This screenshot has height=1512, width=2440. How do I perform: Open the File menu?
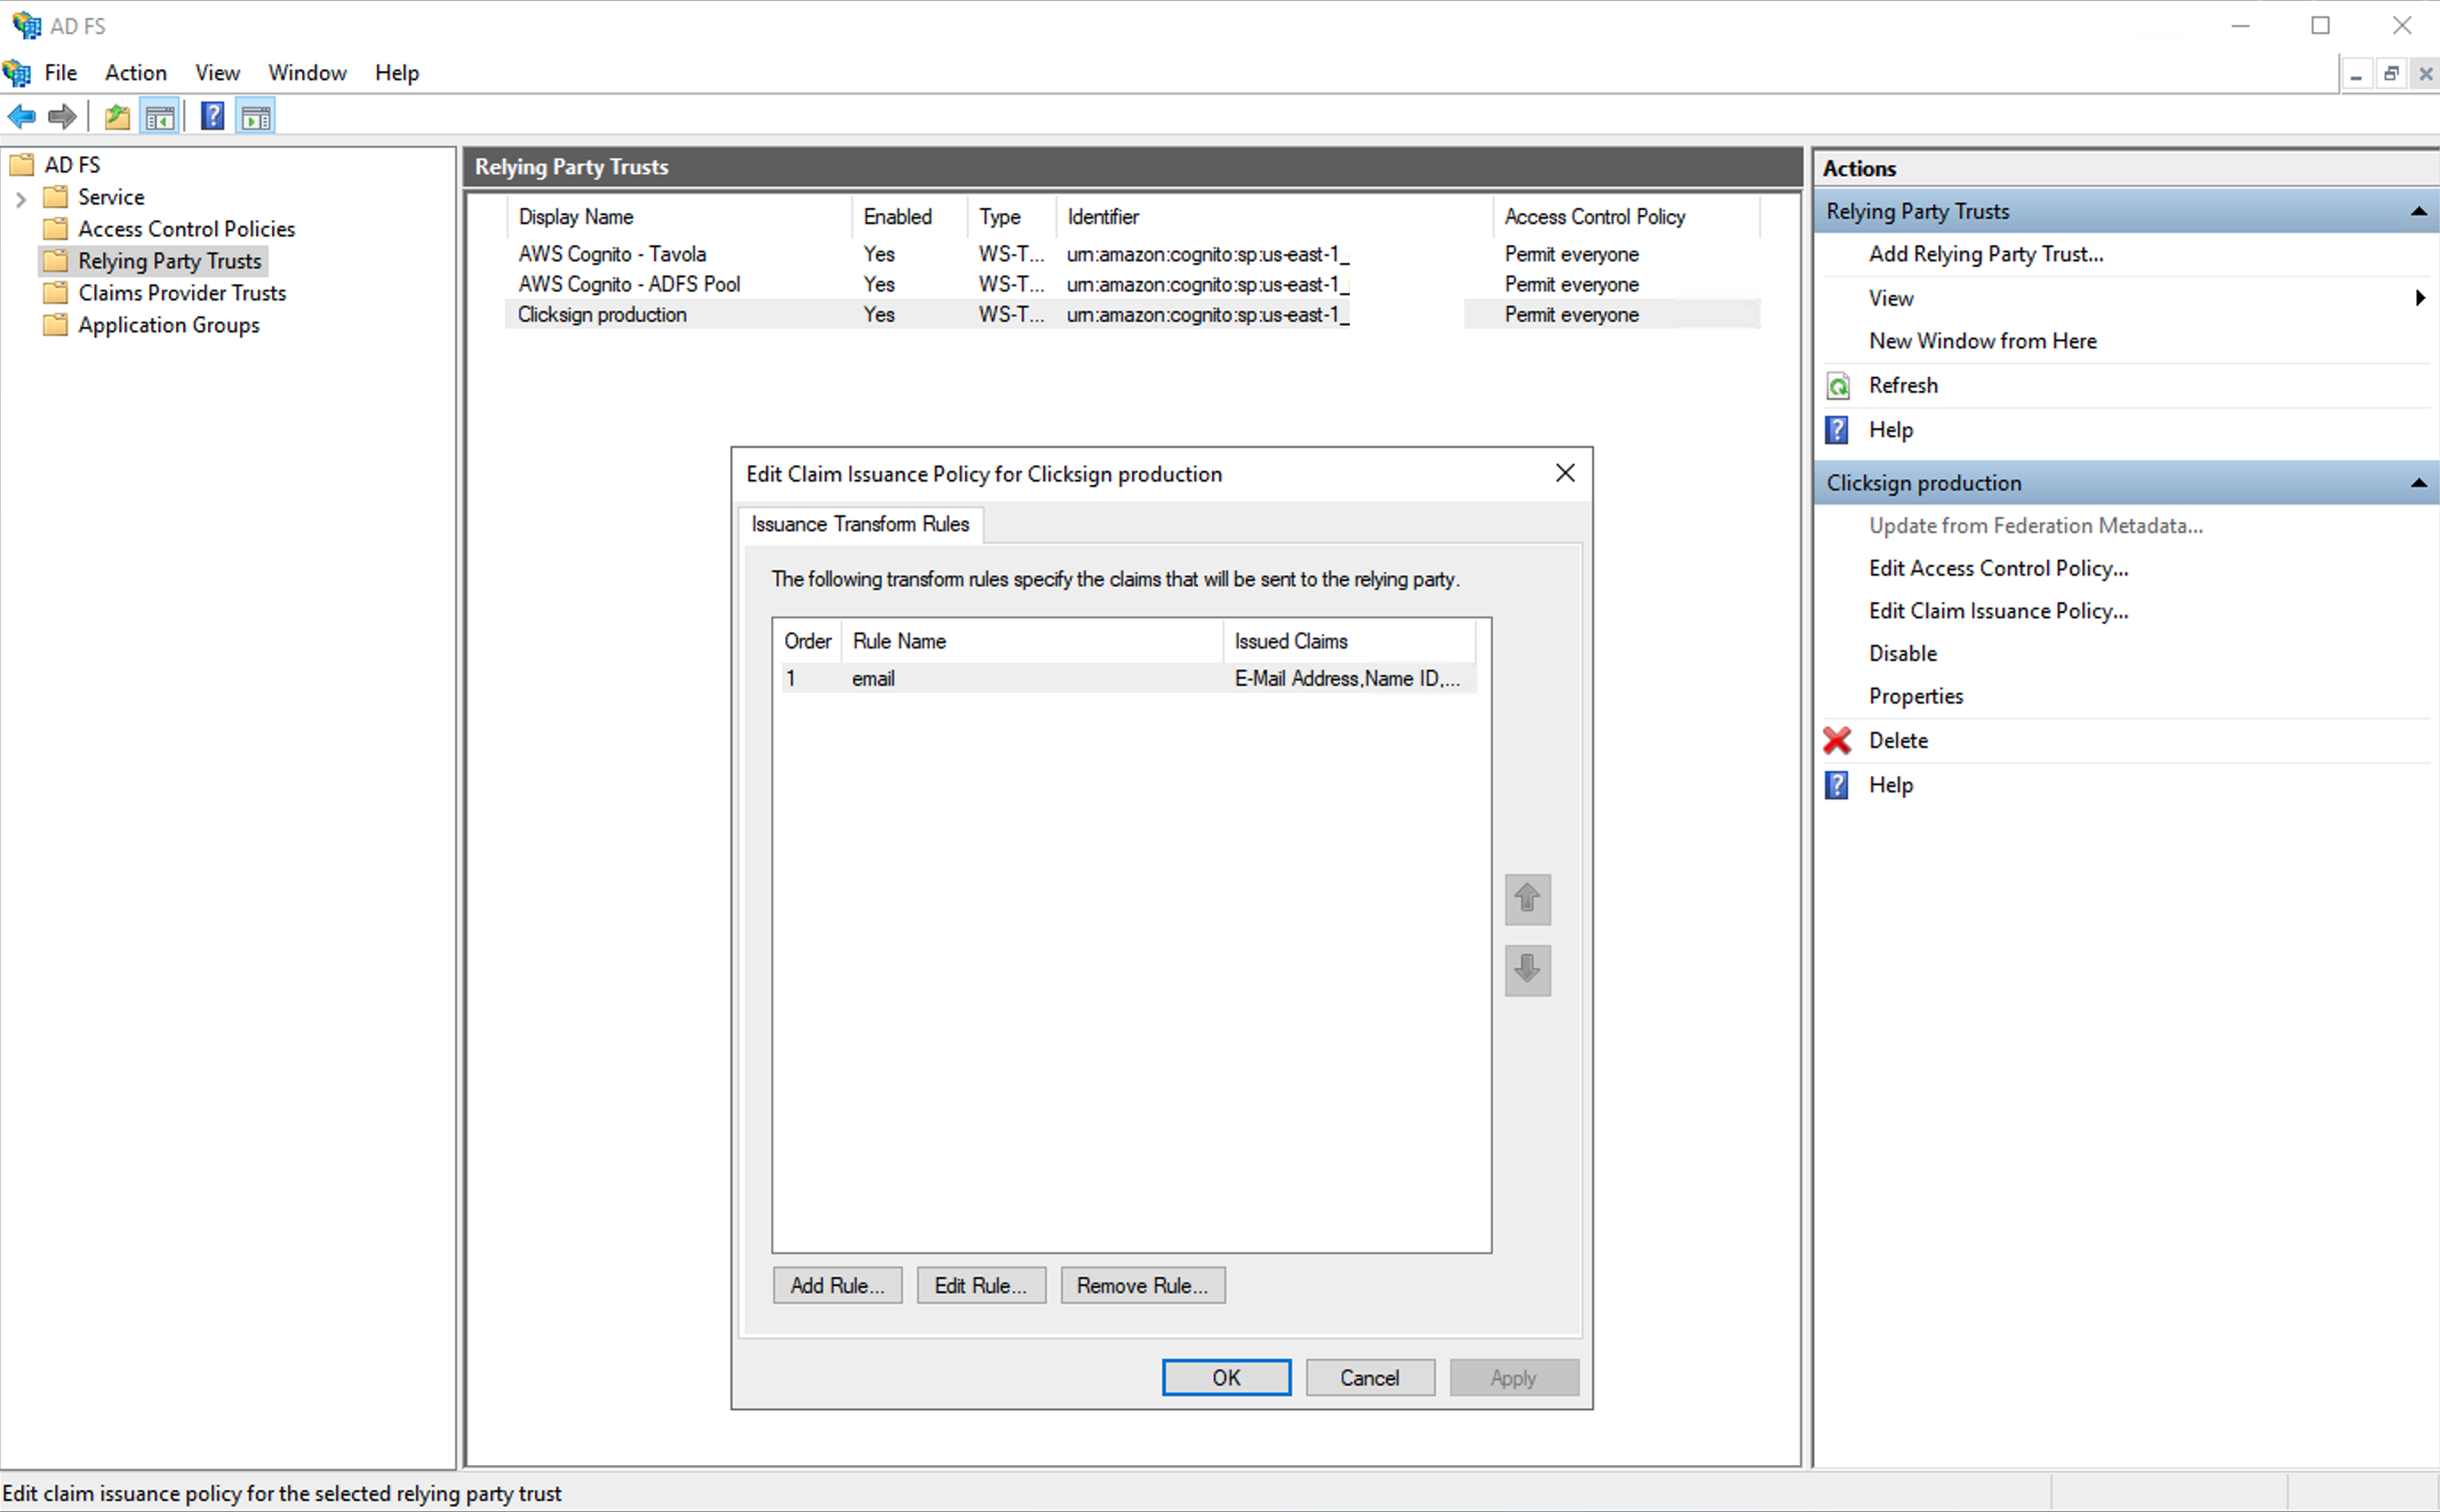click(60, 73)
